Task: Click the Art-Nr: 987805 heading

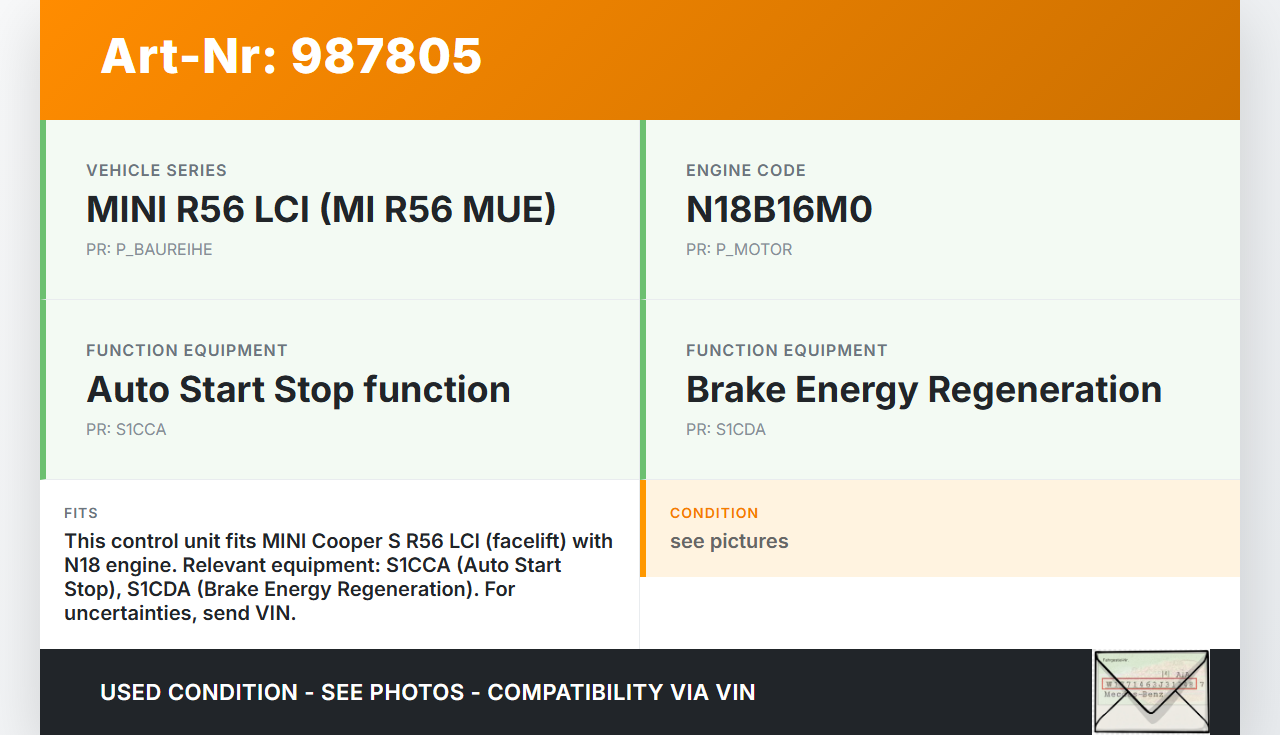Action: (x=291, y=56)
